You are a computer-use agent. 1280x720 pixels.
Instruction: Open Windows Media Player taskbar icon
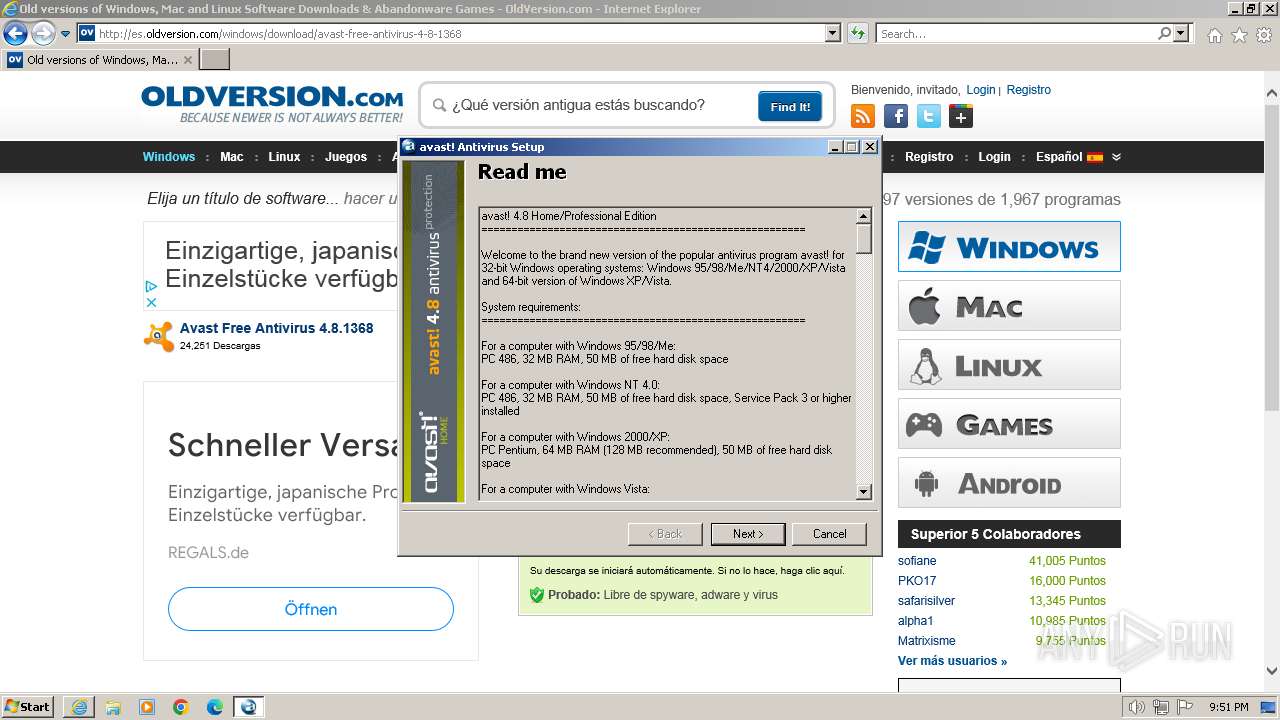[147, 707]
